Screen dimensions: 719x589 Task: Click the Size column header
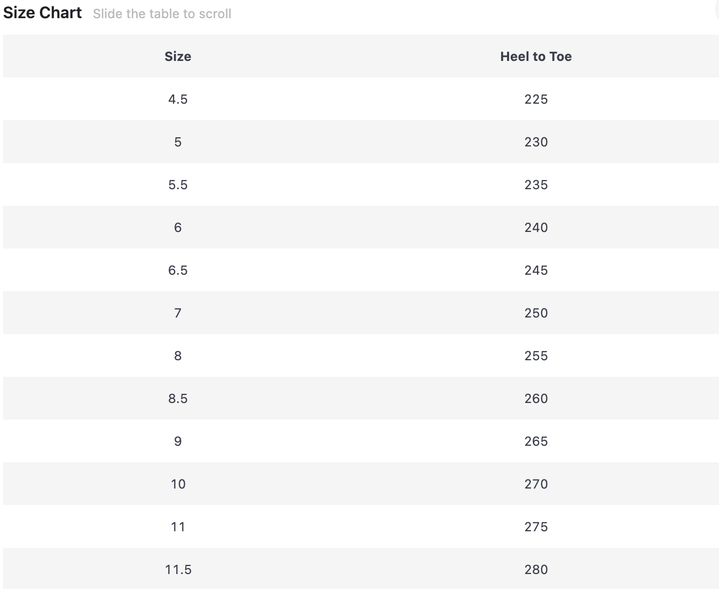[x=178, y=56]
